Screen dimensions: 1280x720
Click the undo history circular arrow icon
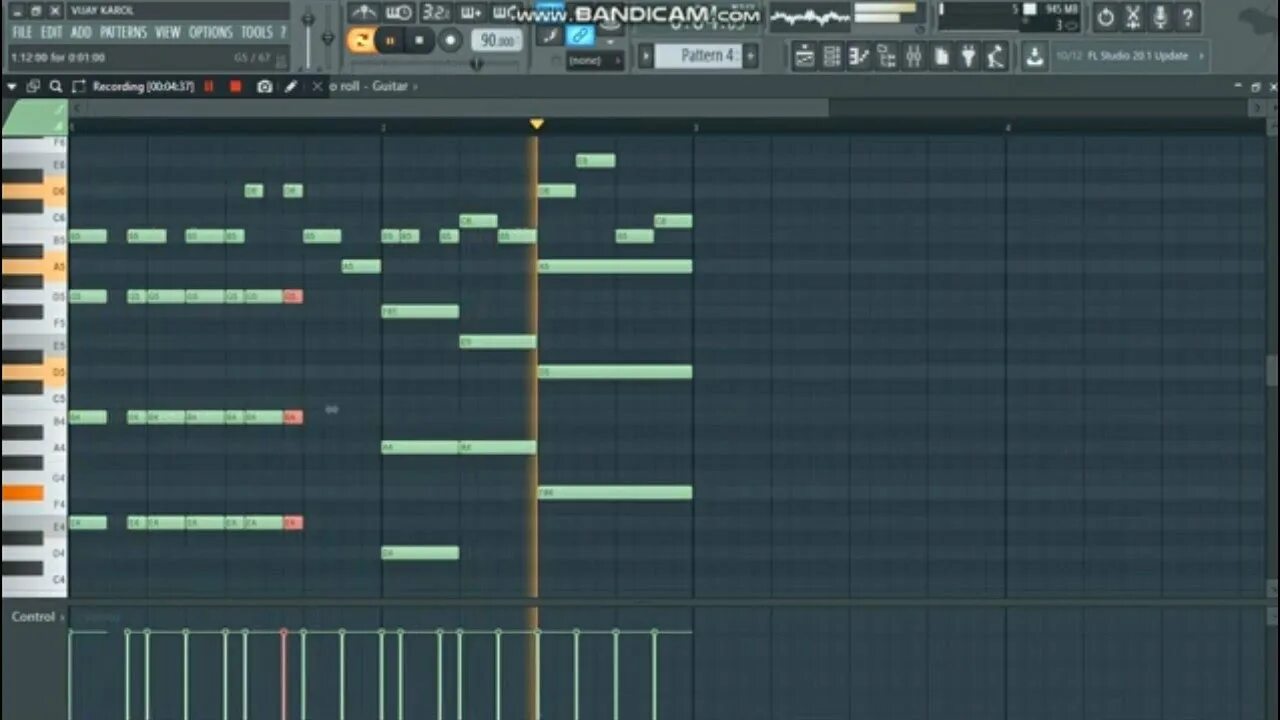click(1105, 17)
